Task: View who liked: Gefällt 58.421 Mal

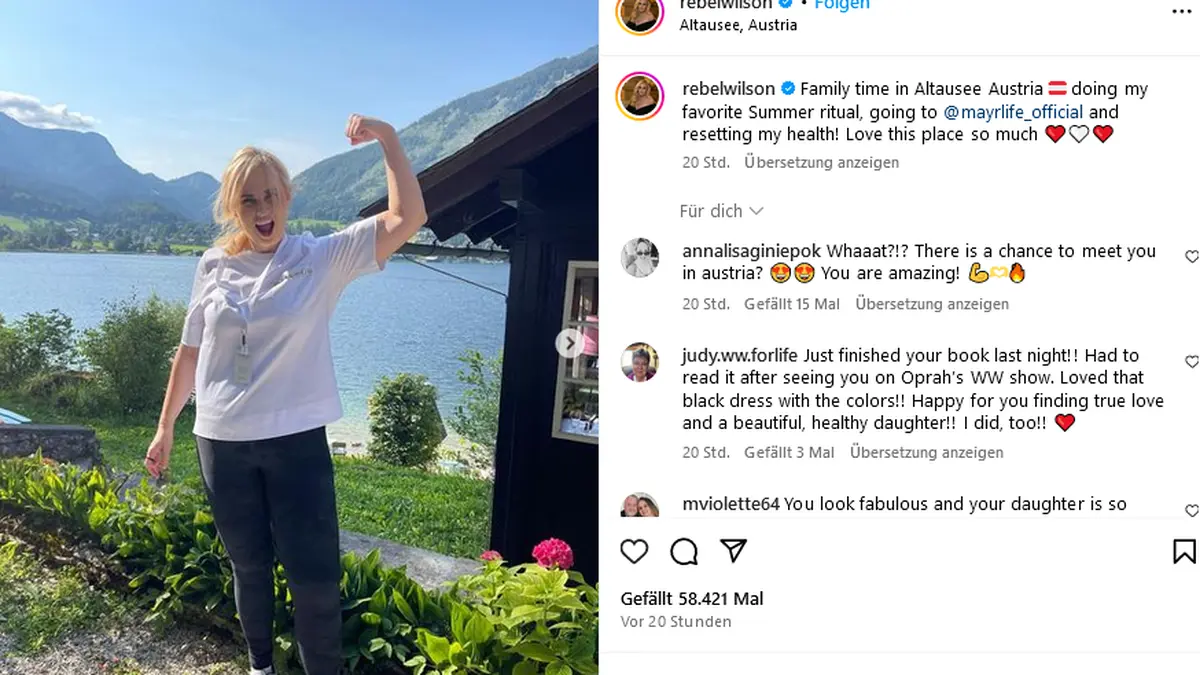Action: [692, 599]
